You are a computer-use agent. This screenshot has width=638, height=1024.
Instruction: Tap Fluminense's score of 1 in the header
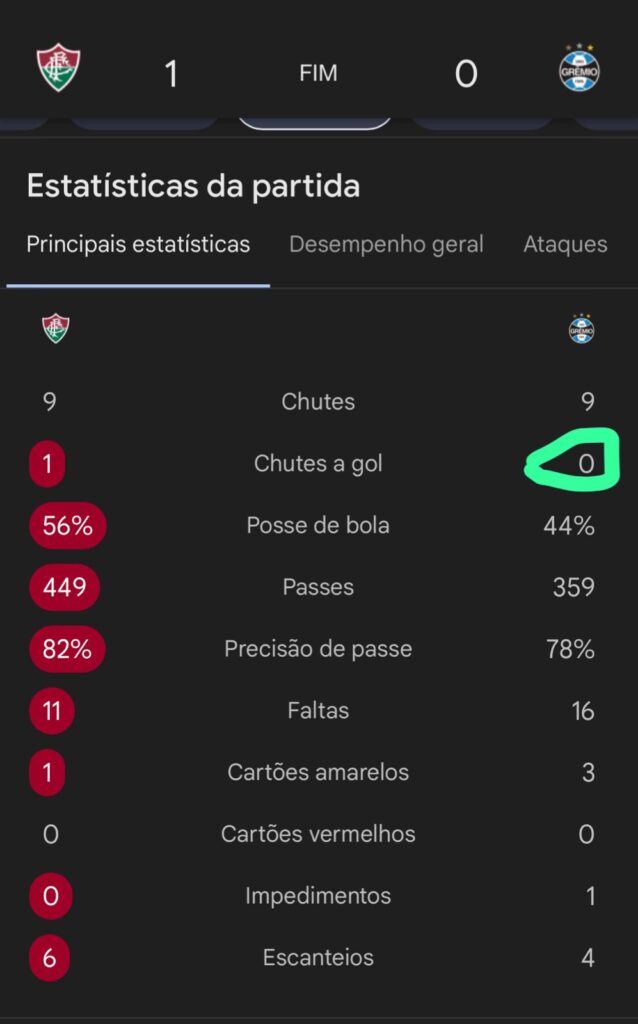coord(171,74)
